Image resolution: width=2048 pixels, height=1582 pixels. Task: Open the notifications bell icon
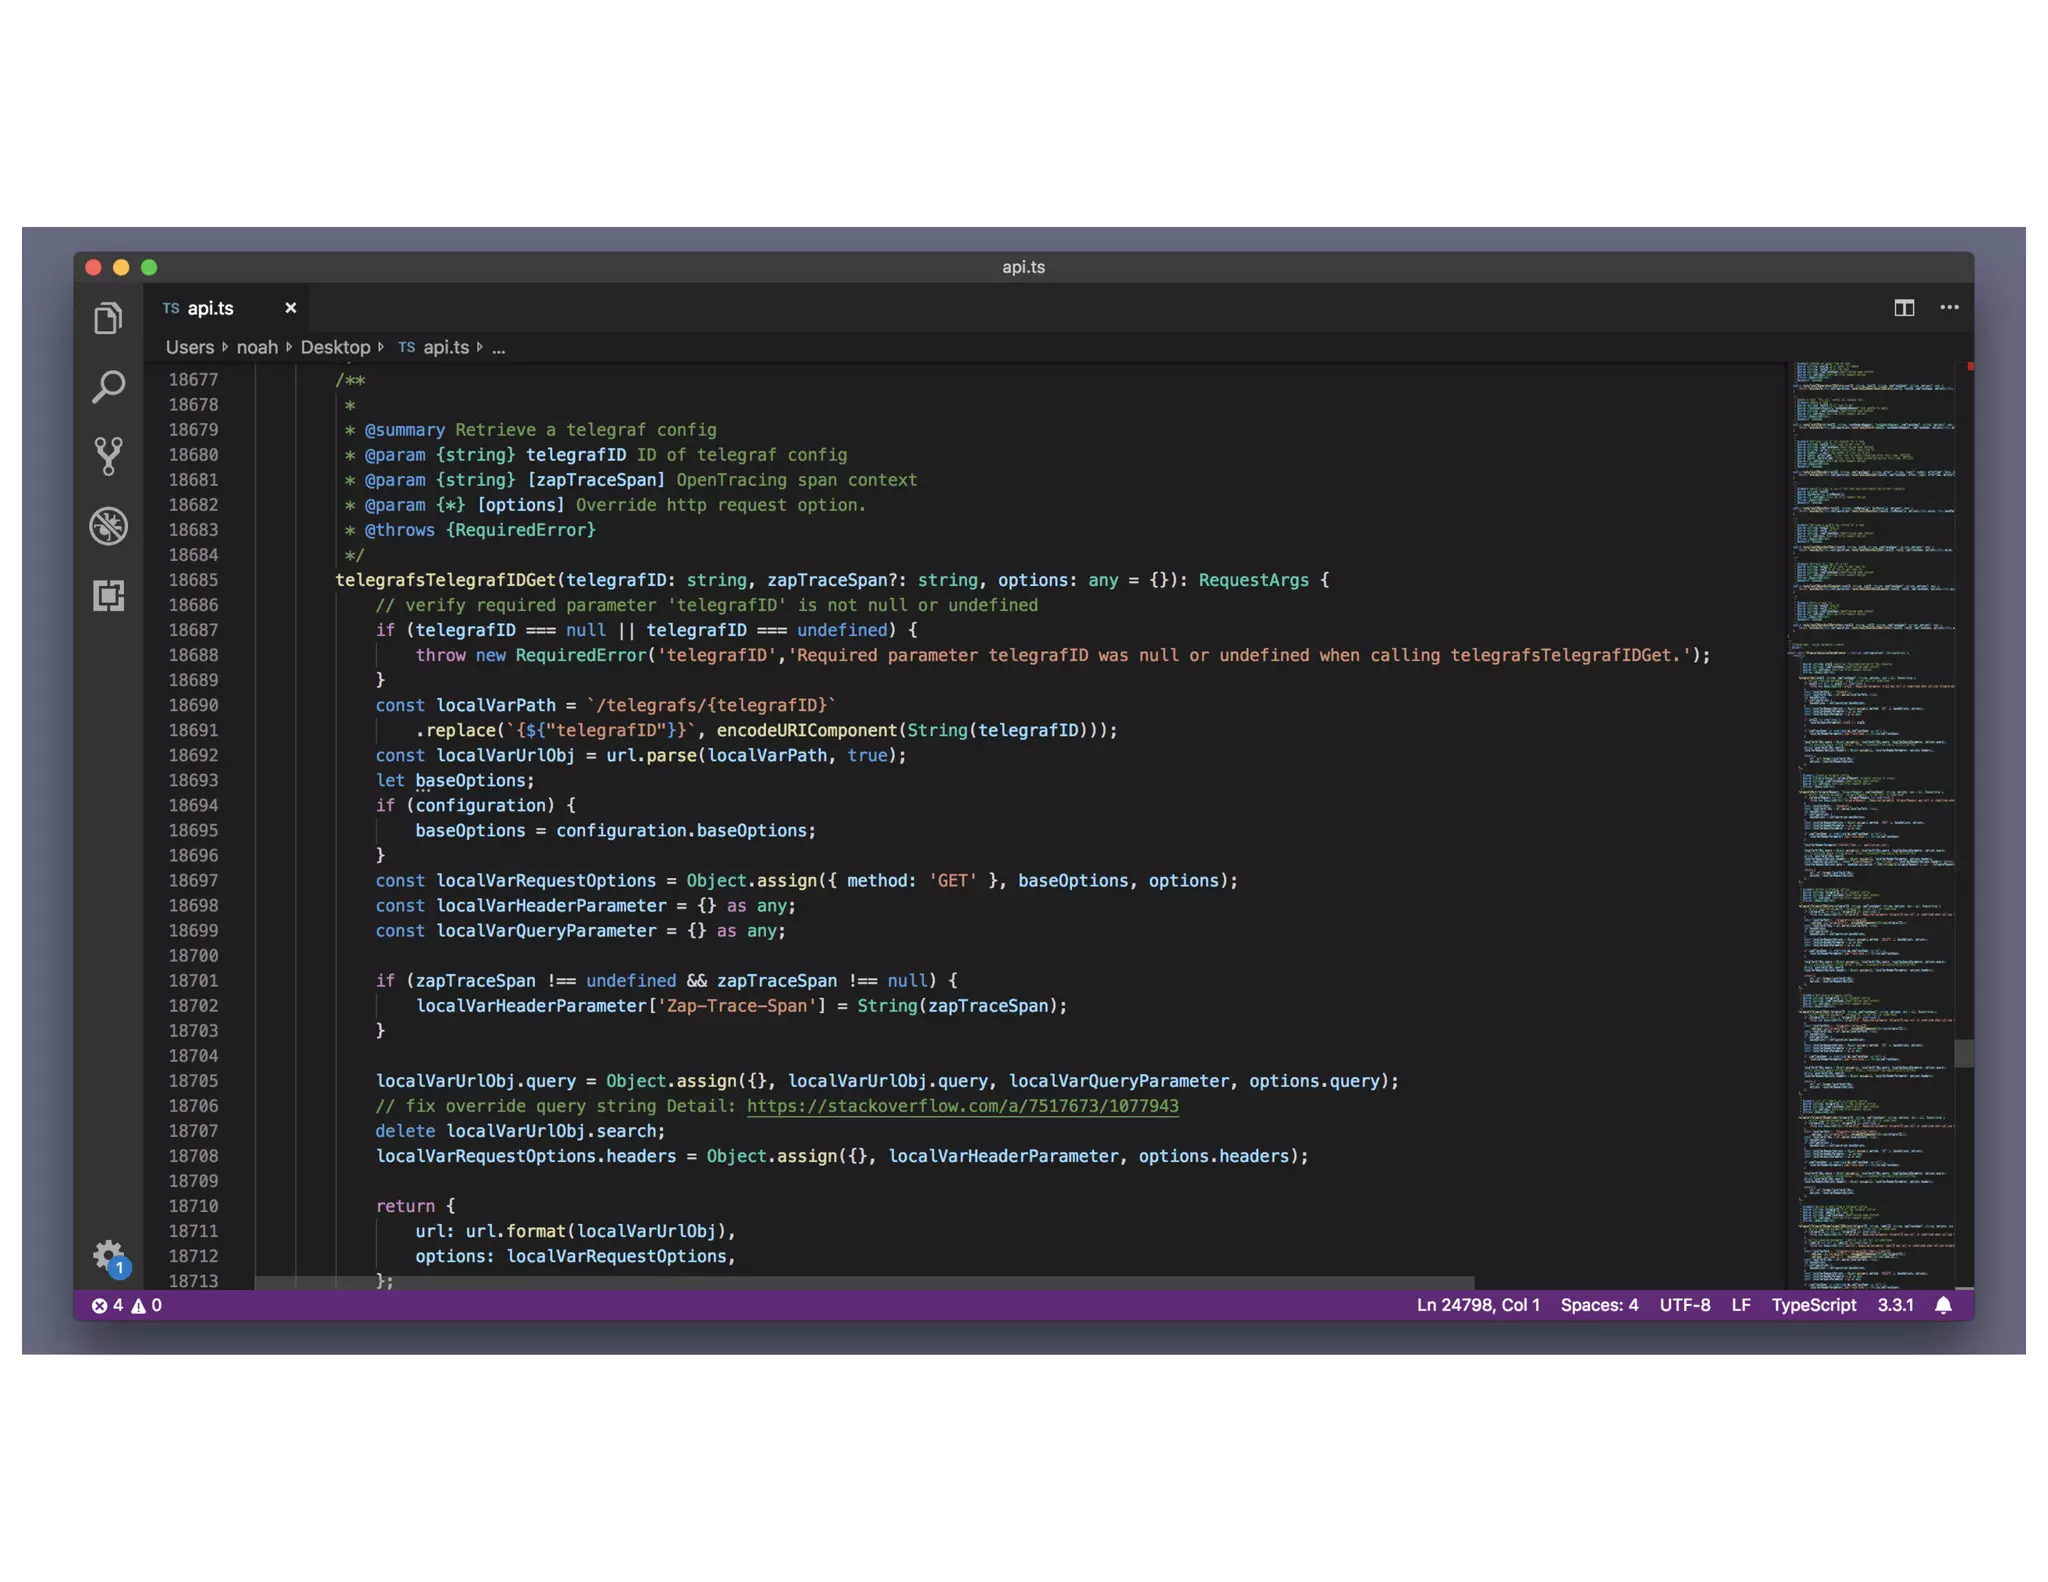pyautogui.click(x=1942, y=1305)
